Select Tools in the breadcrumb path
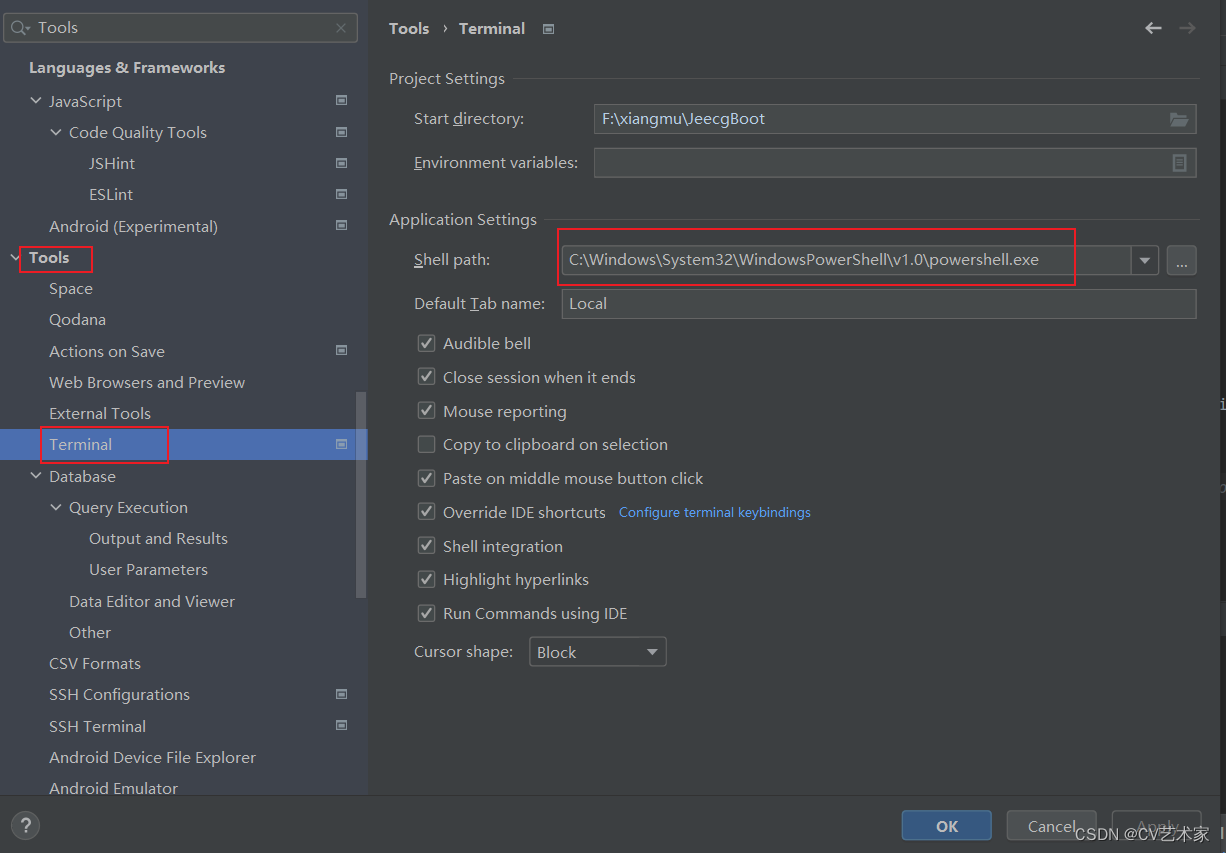 (409, 28)
